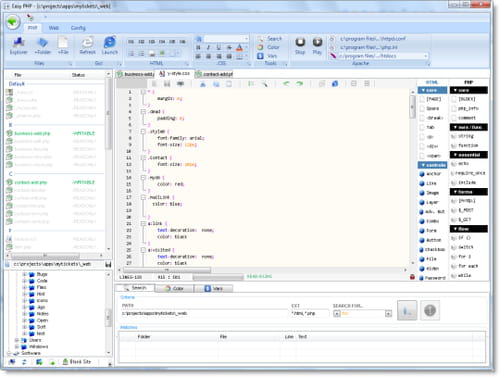Collapse the .head CSS block in the editor
Image resolution: width=500 pixels, height=377 pixels.
143,112
